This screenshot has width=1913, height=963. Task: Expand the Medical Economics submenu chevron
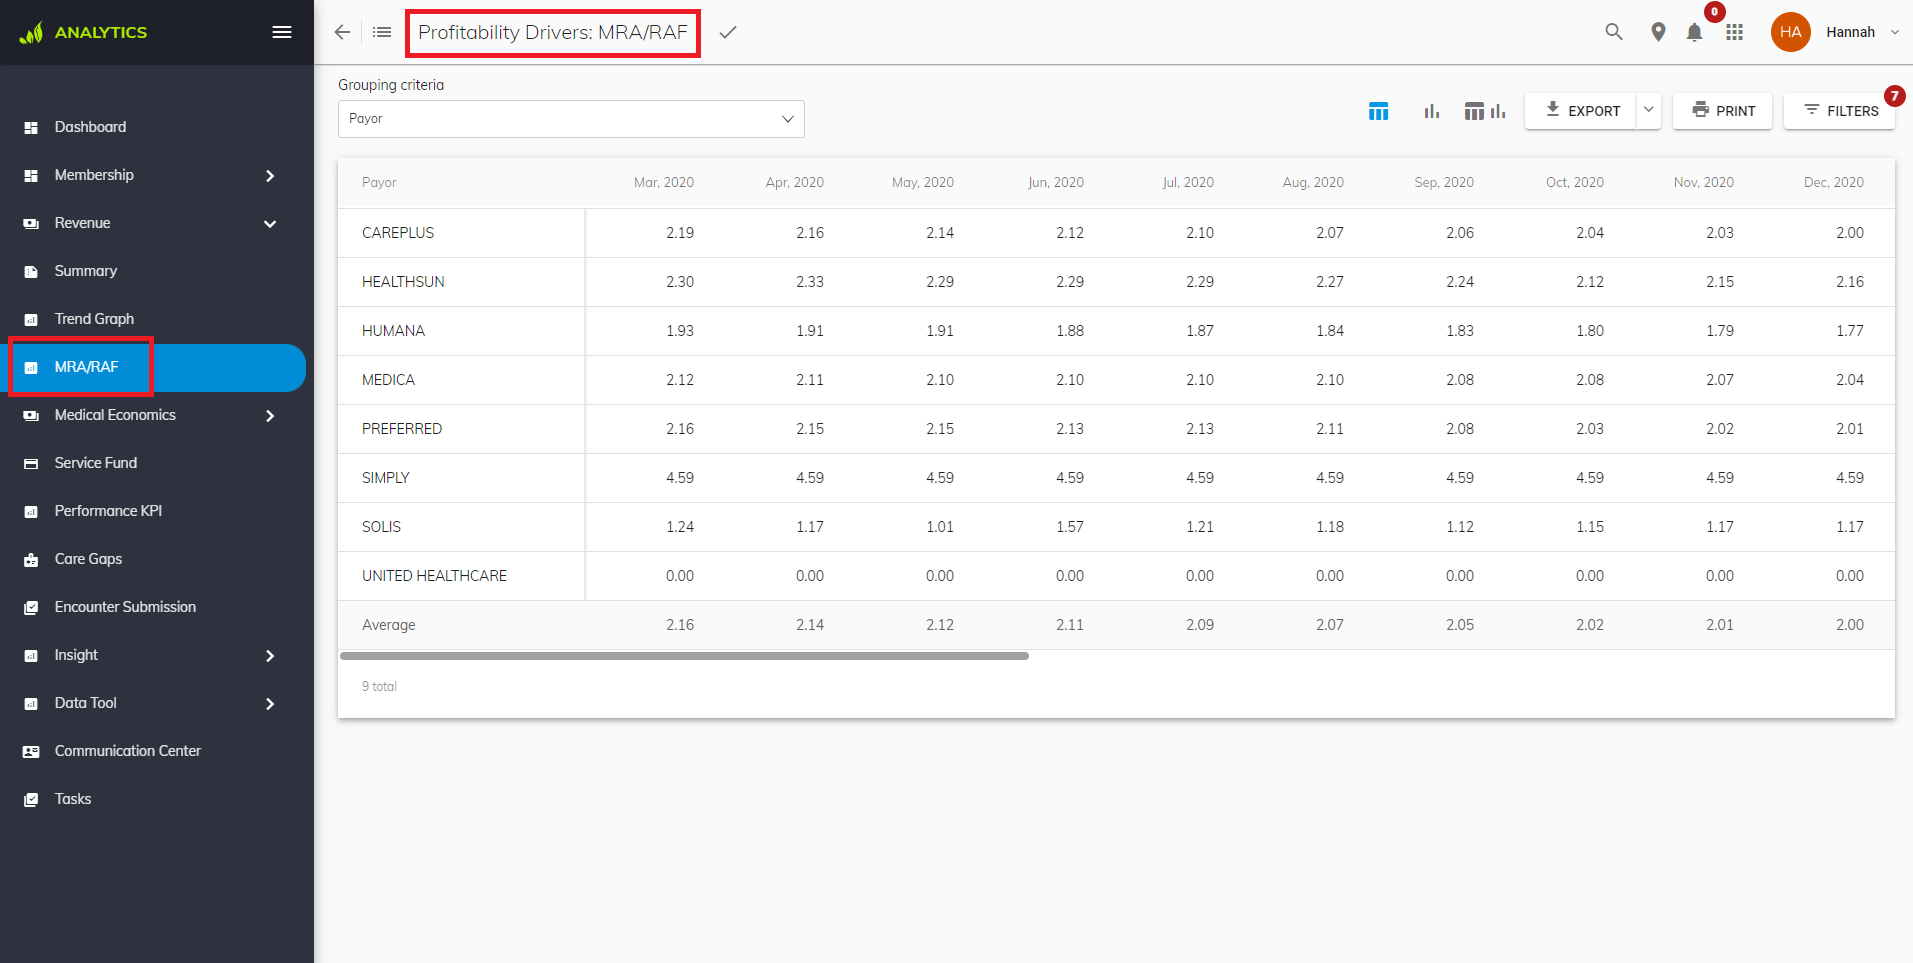click(270, 416)
